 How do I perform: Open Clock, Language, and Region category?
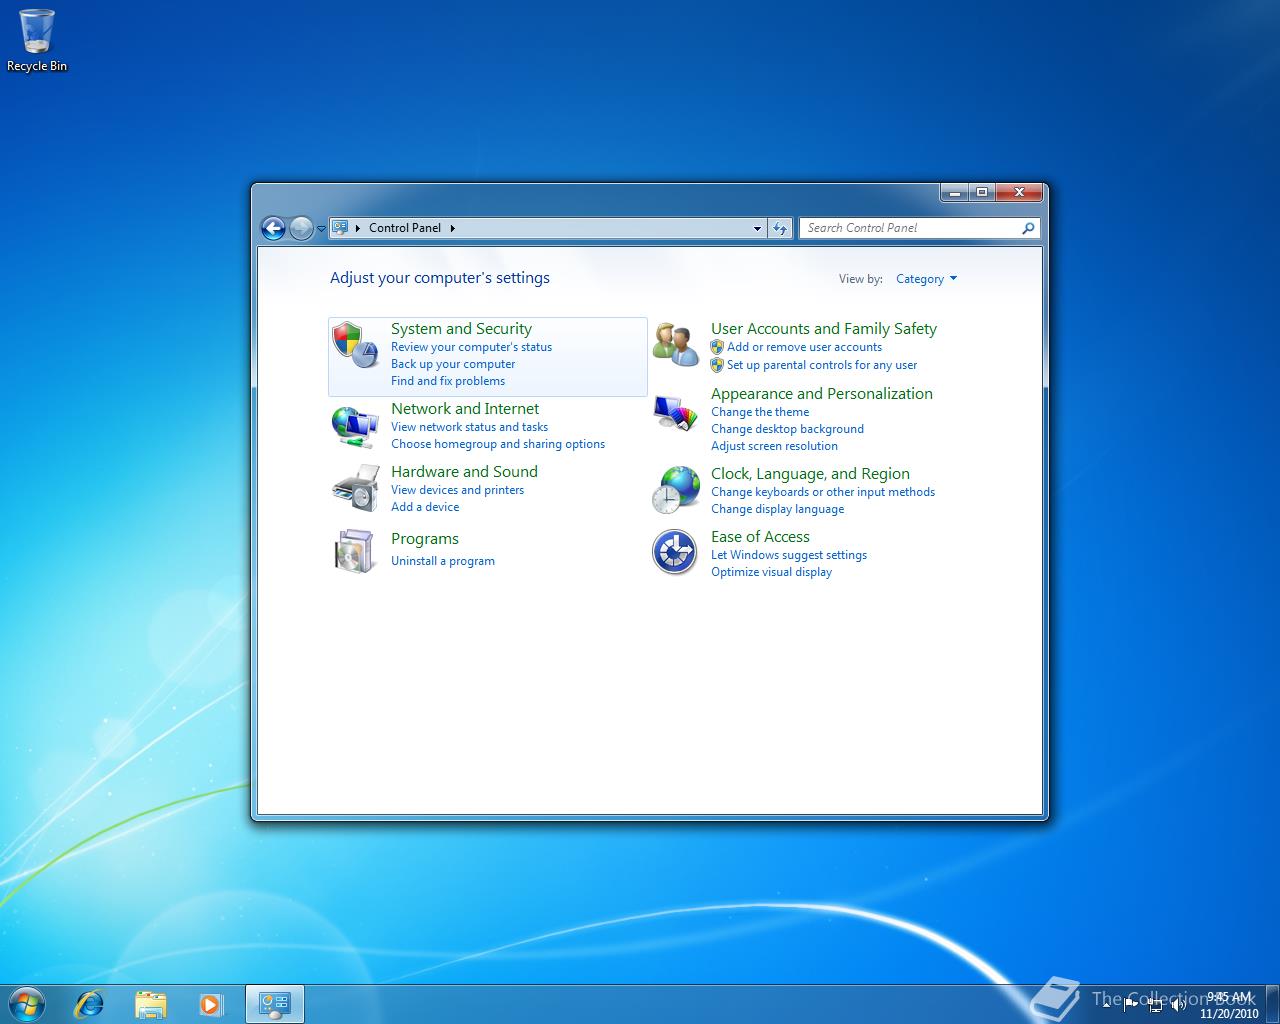(x=810, y=474)
